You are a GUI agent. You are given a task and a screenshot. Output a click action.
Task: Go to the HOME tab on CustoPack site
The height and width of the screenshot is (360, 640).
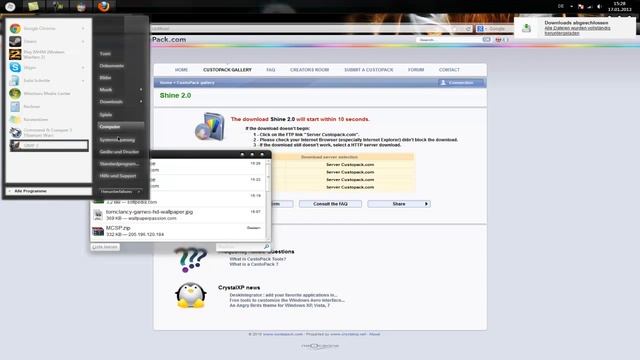pyautogui.click(x=181, y=70)
